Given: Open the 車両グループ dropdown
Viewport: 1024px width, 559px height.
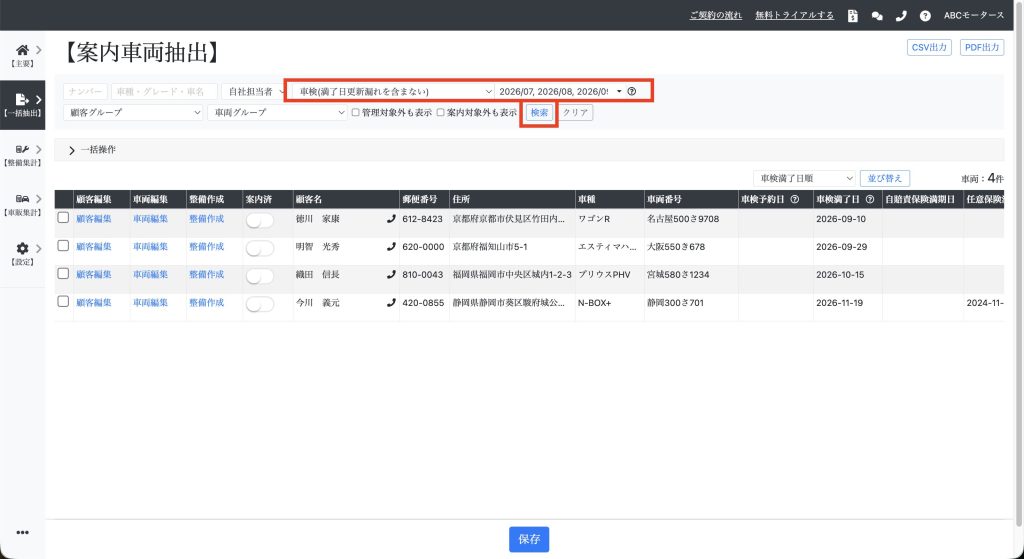Looking at the screenshot, I should point(278,112).
